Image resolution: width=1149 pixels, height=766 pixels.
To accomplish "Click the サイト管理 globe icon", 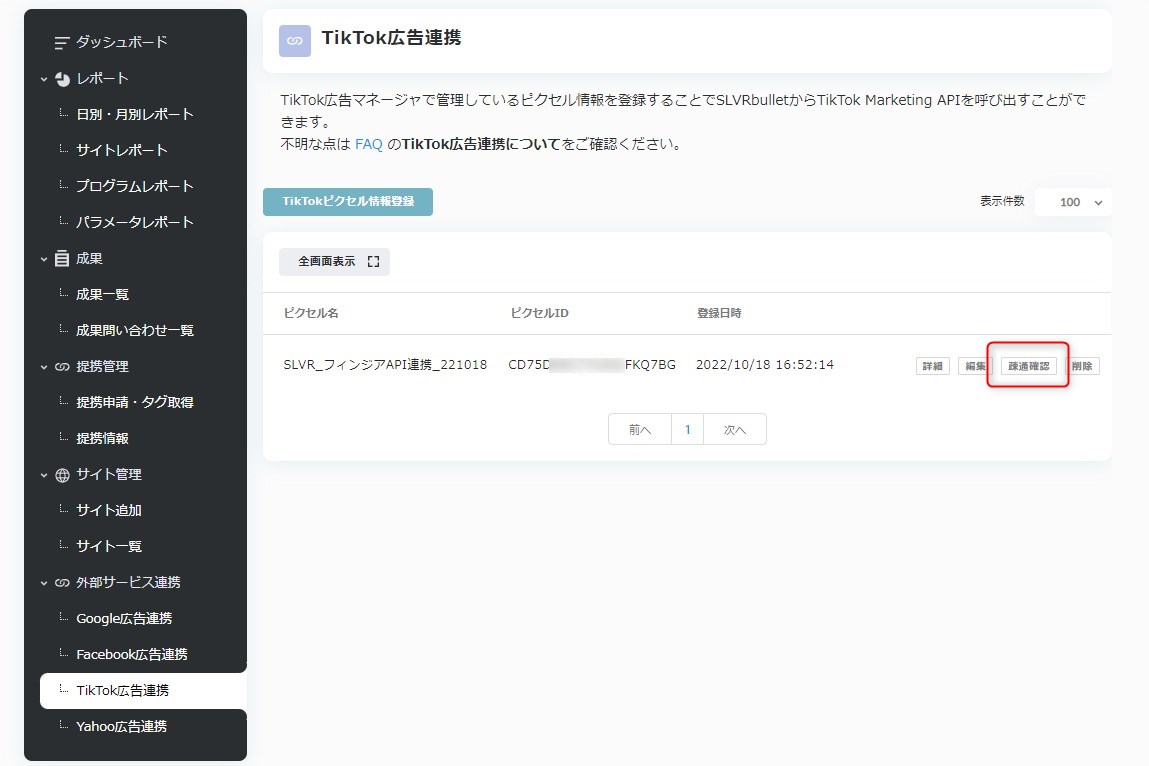I will [x=62, y=475].
